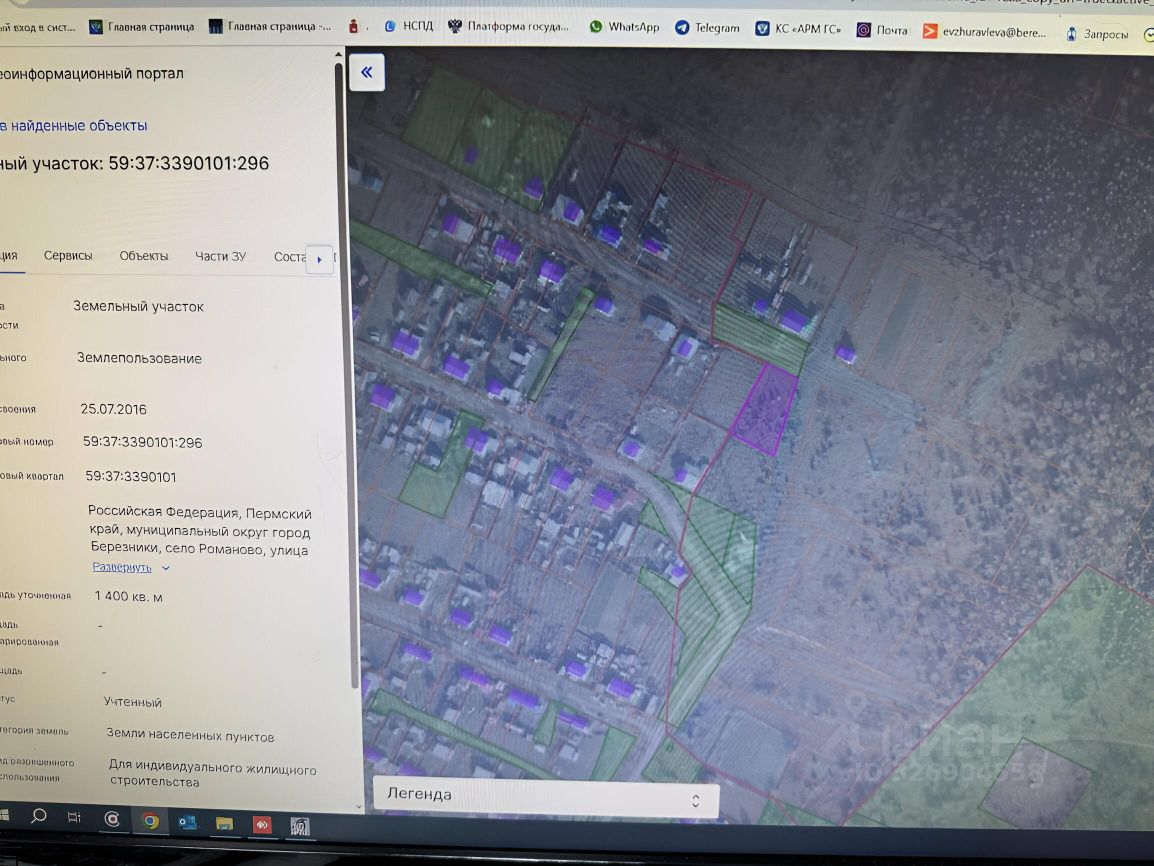Viewport: 1154px width, 866px height.
Task: Collapse the side panel with double-chevron button
Action: coord(367,72)
